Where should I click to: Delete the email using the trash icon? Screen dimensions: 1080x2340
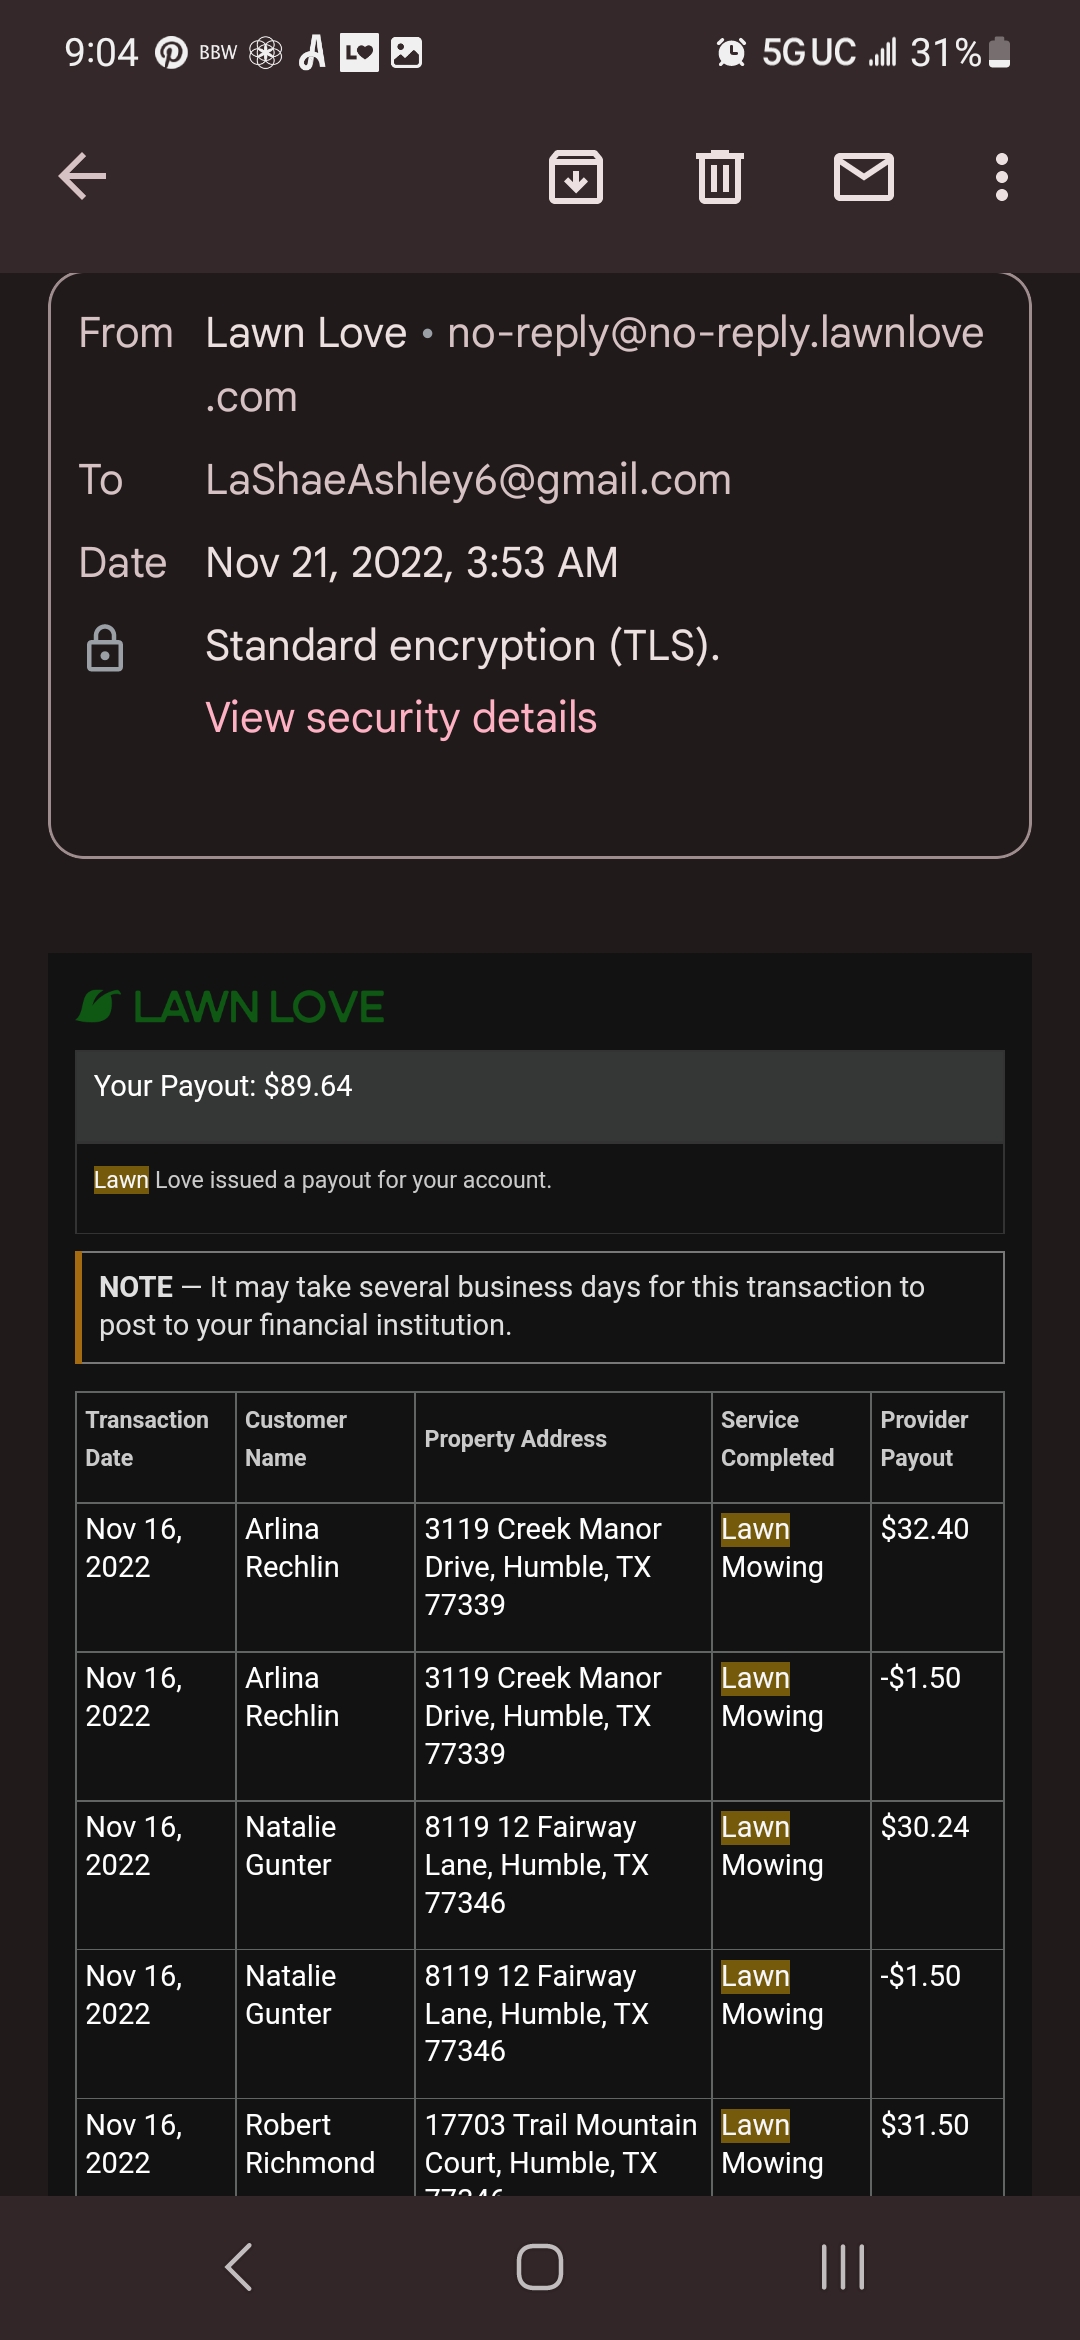tap(720, 177)
